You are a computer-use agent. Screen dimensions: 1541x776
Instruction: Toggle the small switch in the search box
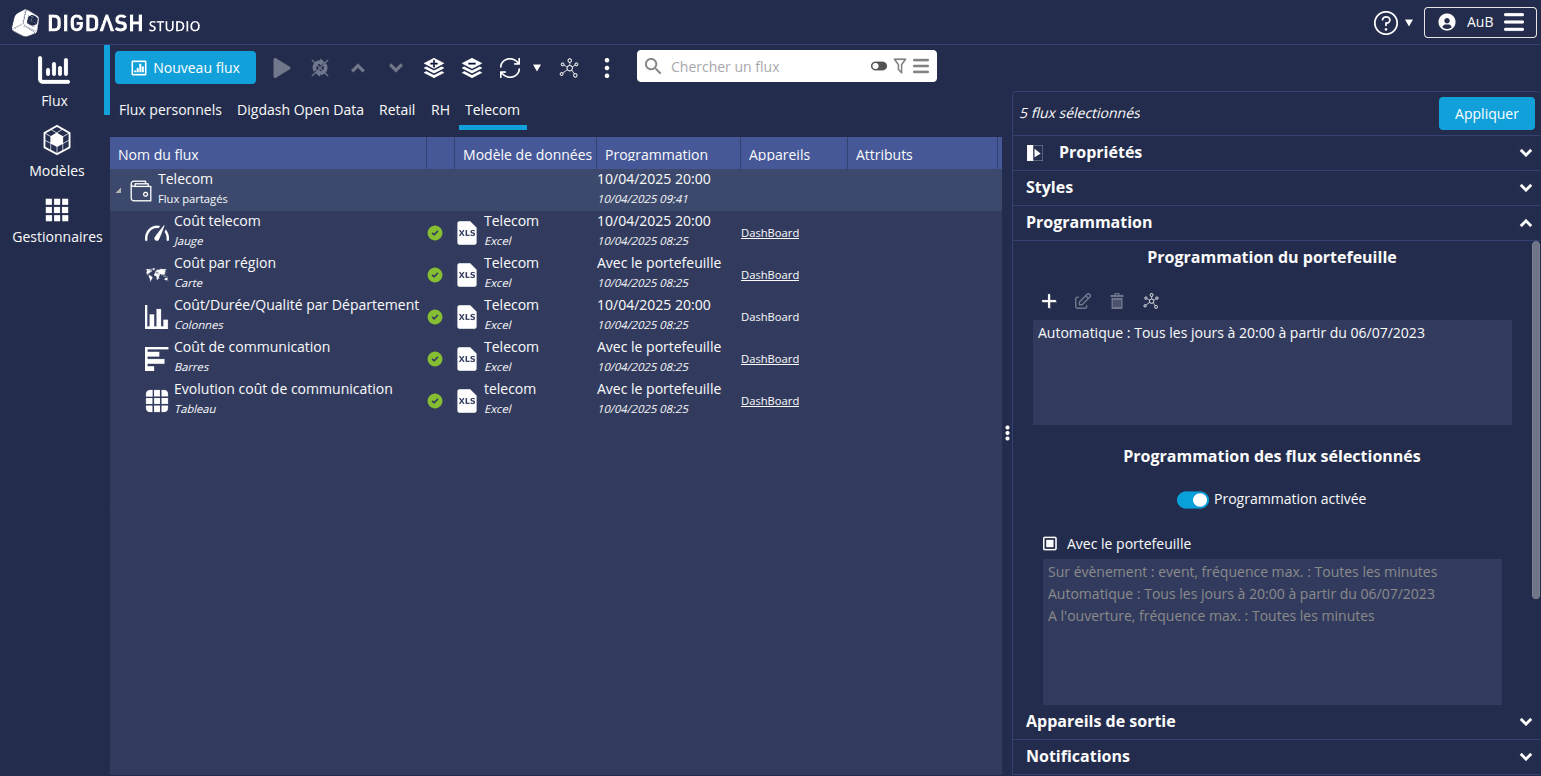pyautogui.click(x=878, y=67)
